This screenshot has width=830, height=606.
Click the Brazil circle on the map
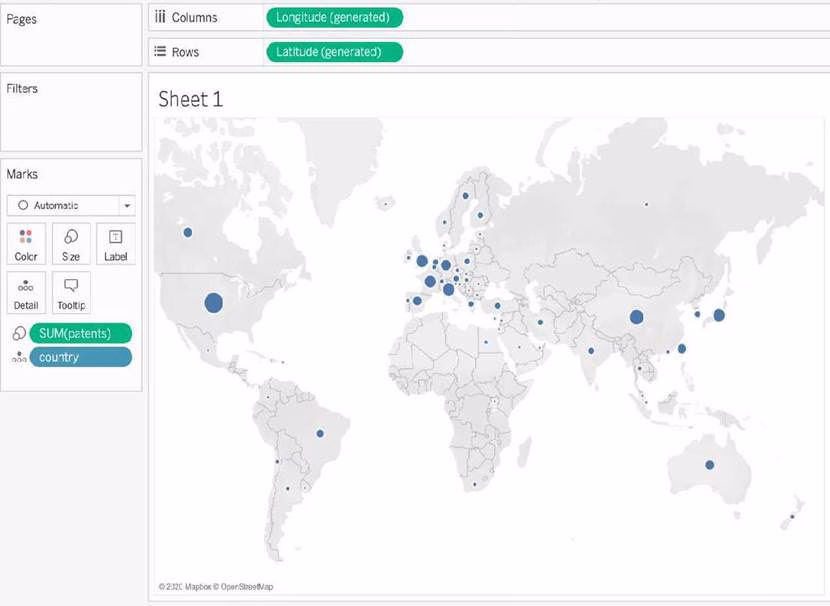(x=320, y=433)
